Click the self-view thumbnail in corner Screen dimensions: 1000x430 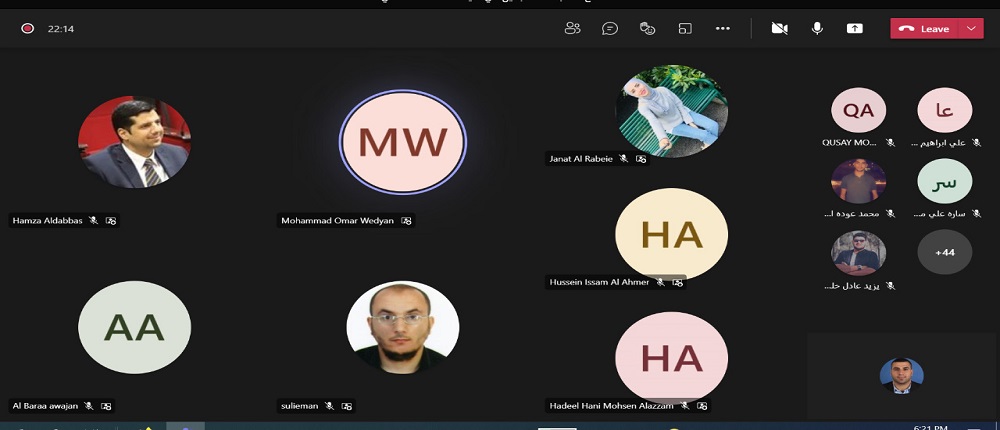pos(901,375)
